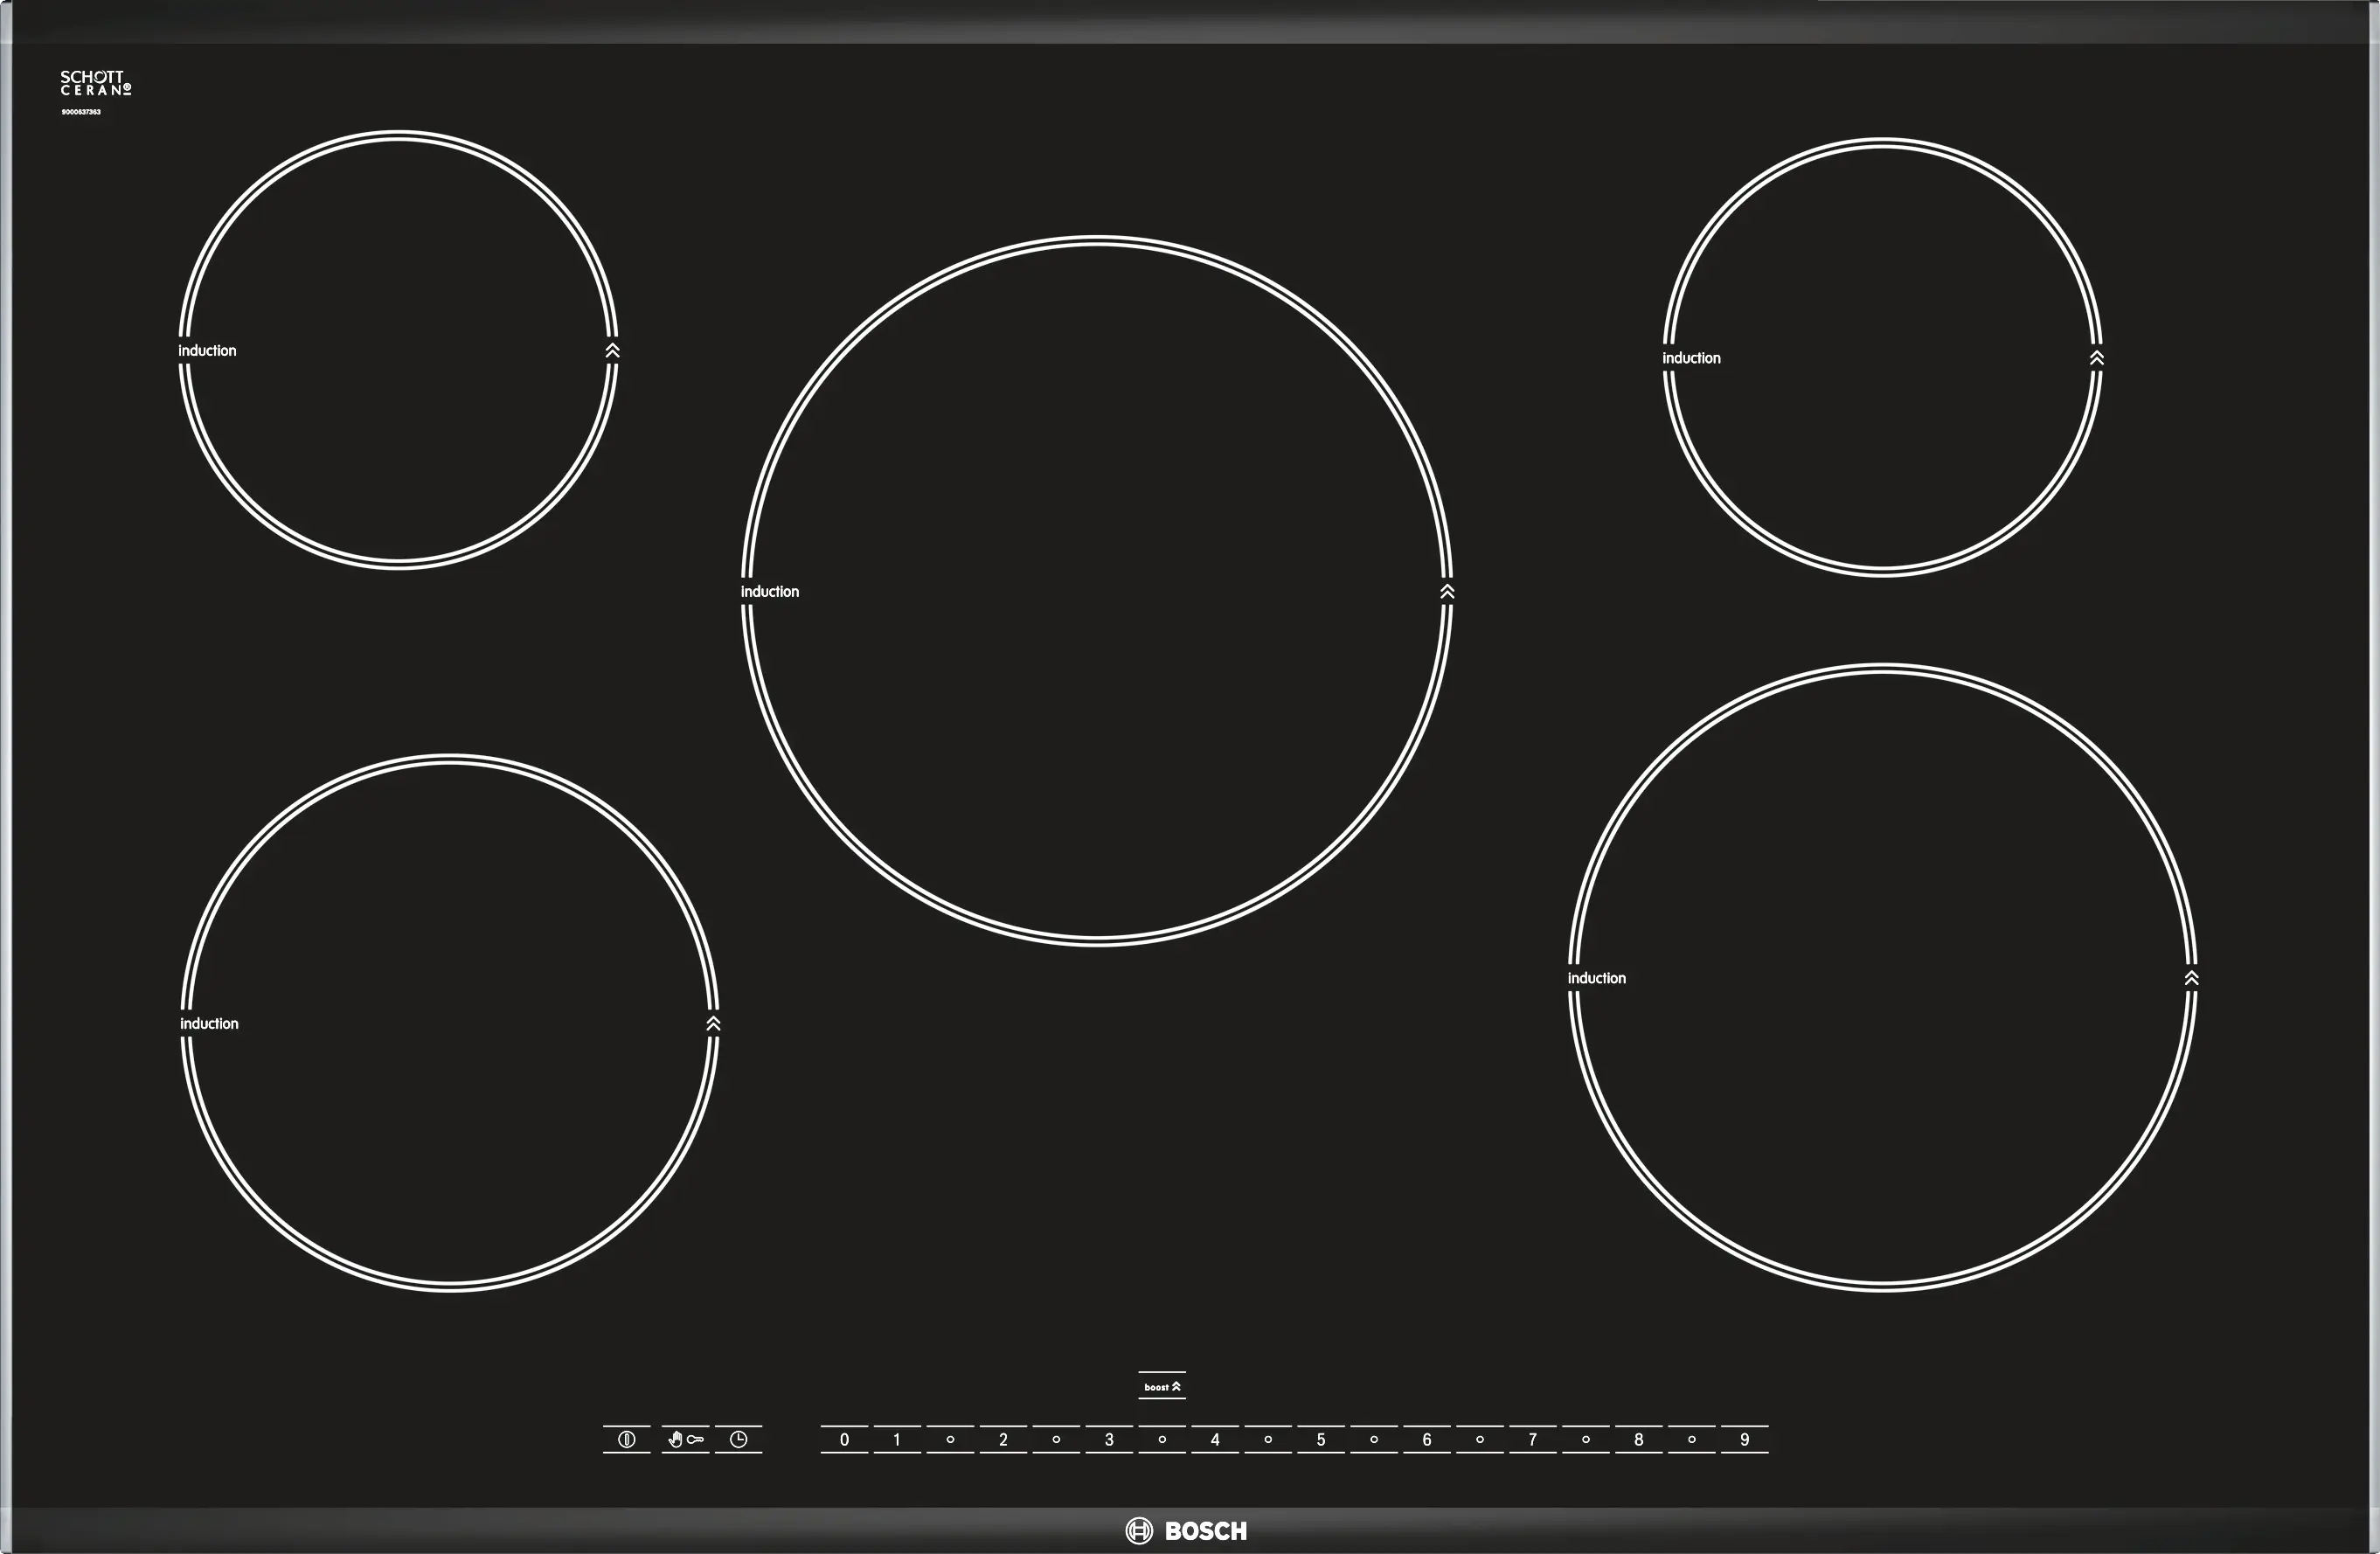Set heat level to 0

844,1439
